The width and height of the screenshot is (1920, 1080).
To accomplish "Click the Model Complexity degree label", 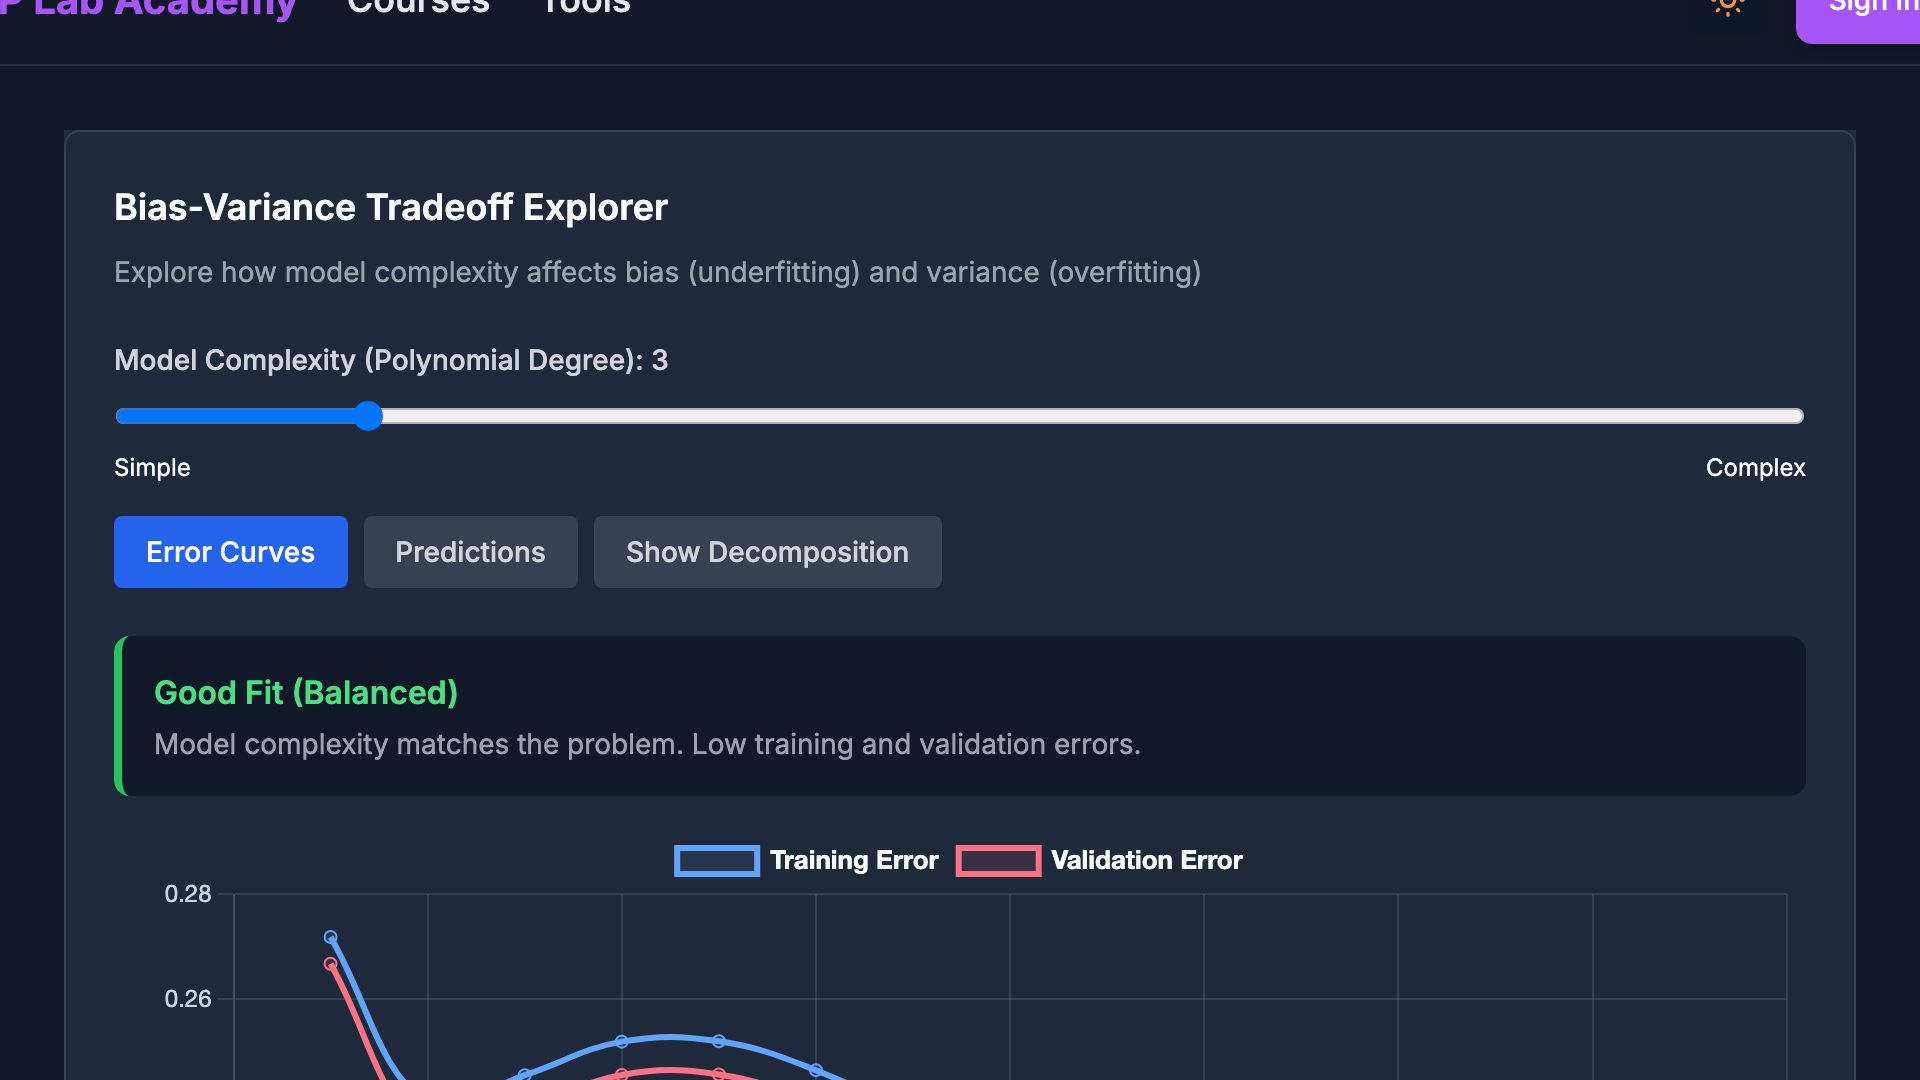I will 391,361.
